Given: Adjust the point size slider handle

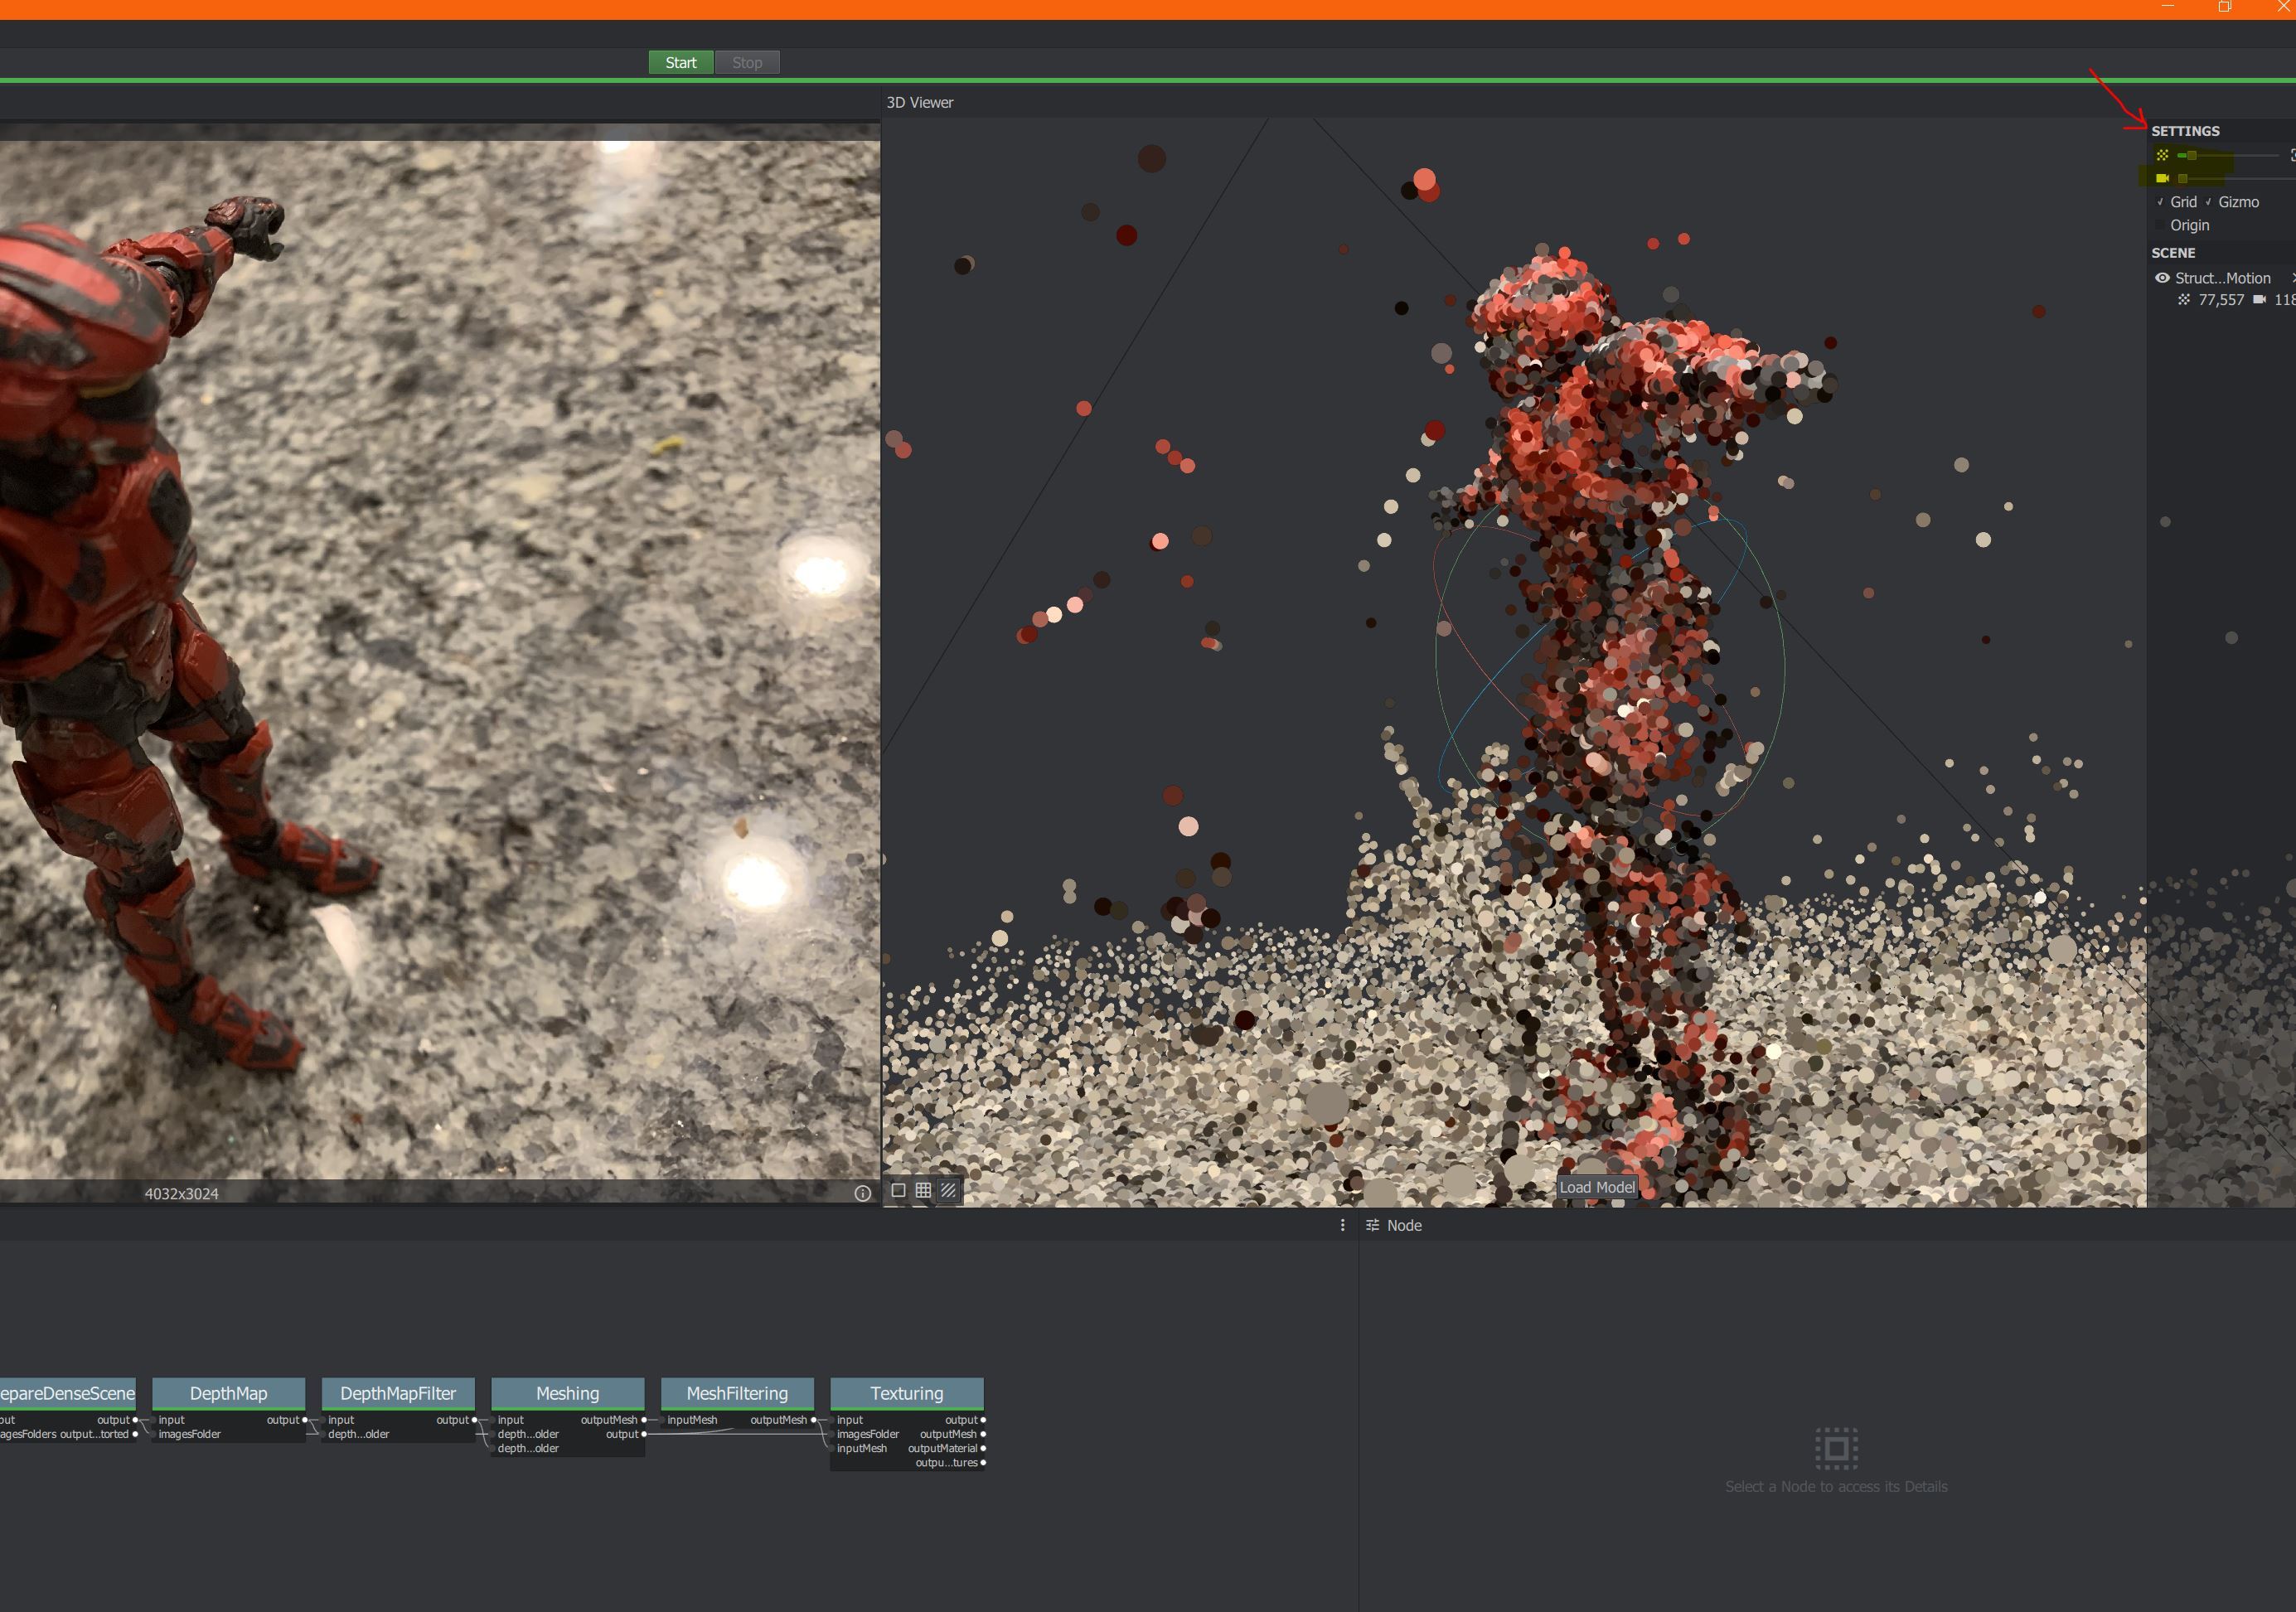Looking at the screenshot, I should [2191, 155].
